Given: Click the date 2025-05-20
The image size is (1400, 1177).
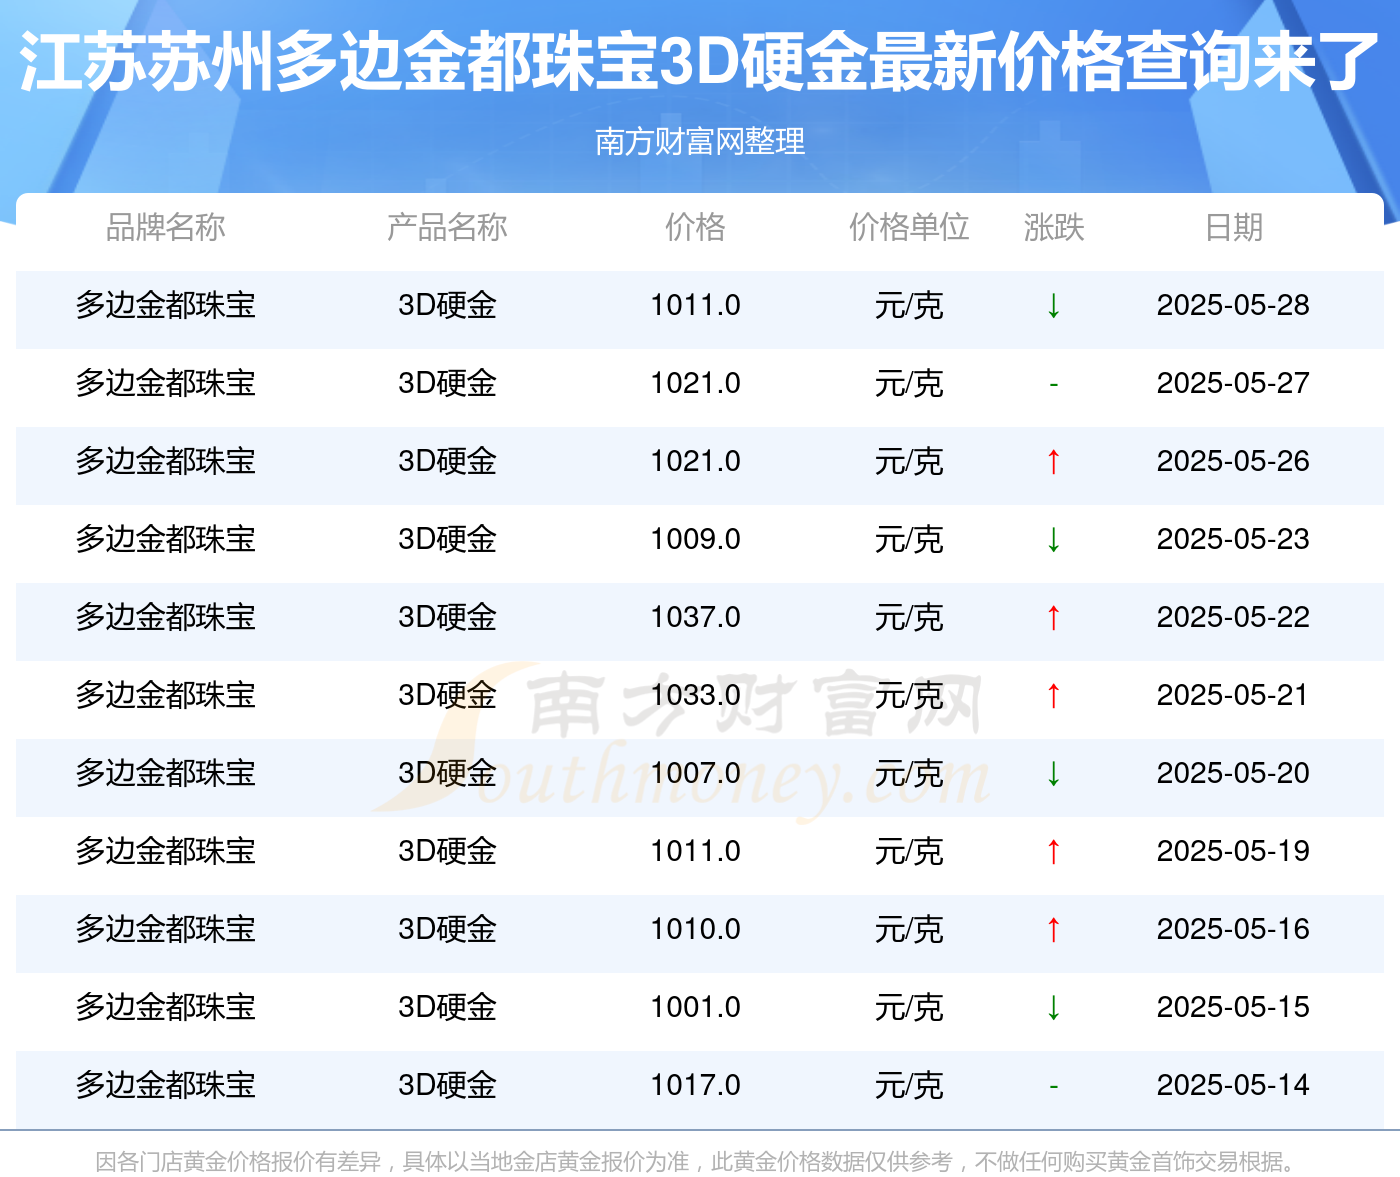Looking at the screenshot, I should pos(1233,773).
